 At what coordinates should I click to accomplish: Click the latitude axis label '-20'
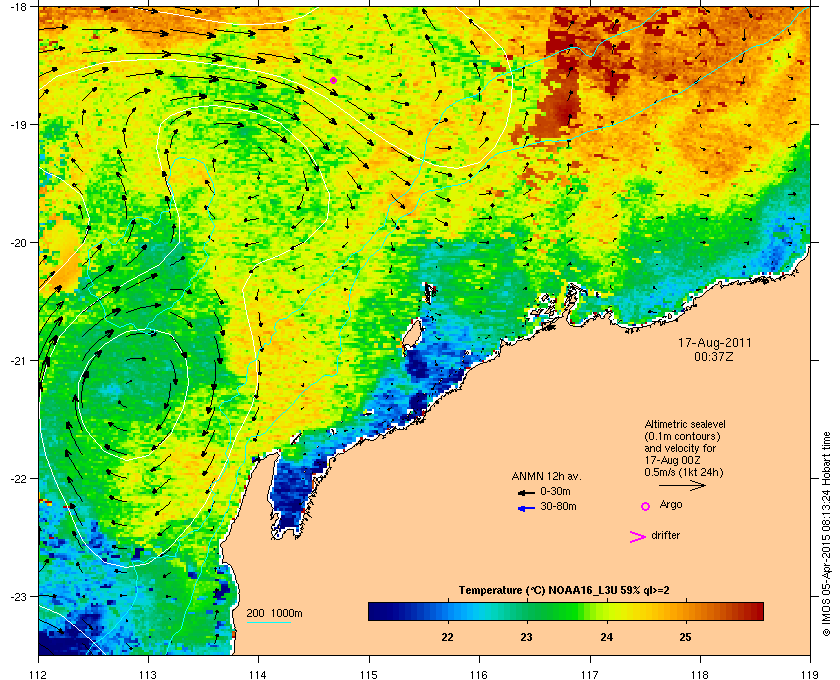18,243
